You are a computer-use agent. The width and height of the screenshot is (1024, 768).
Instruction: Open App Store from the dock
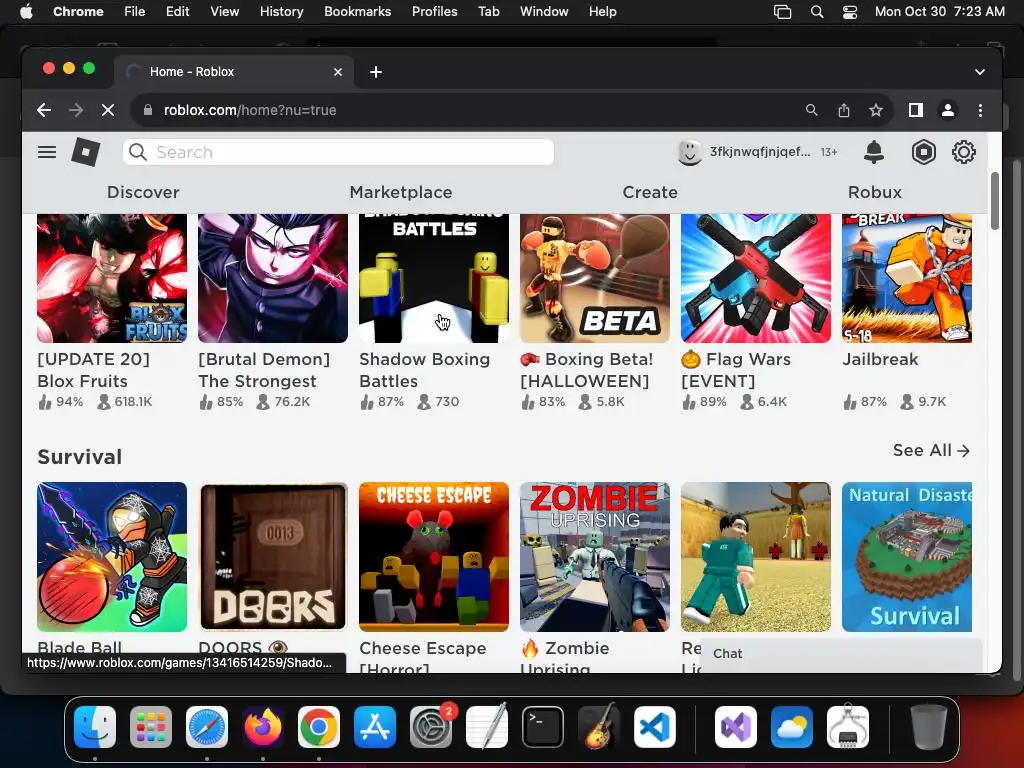(375, 727)
